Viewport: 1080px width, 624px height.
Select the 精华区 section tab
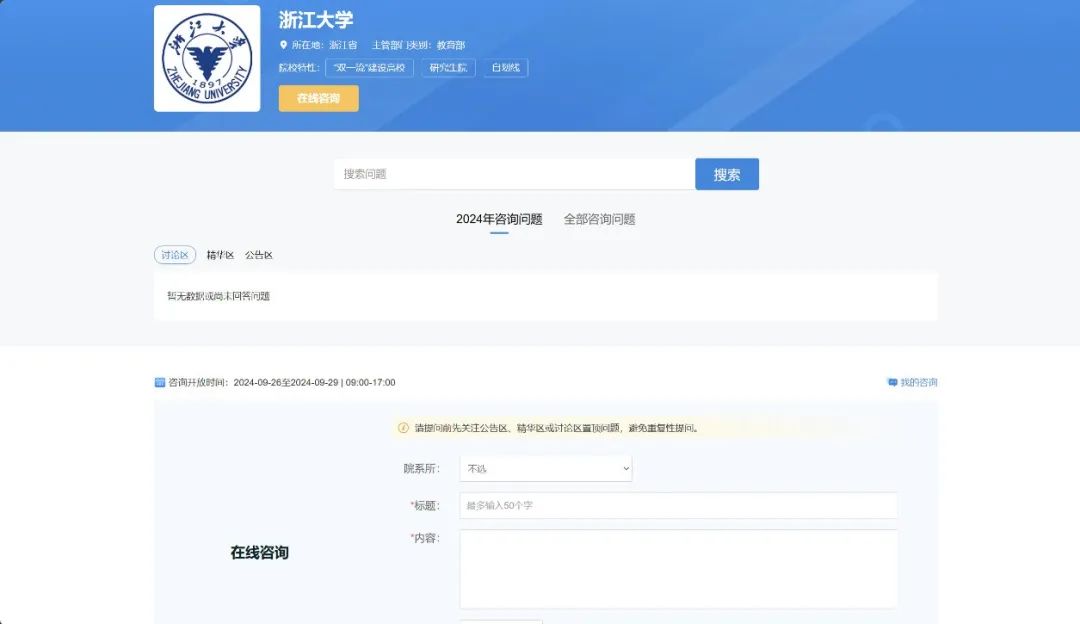(220, 255)
